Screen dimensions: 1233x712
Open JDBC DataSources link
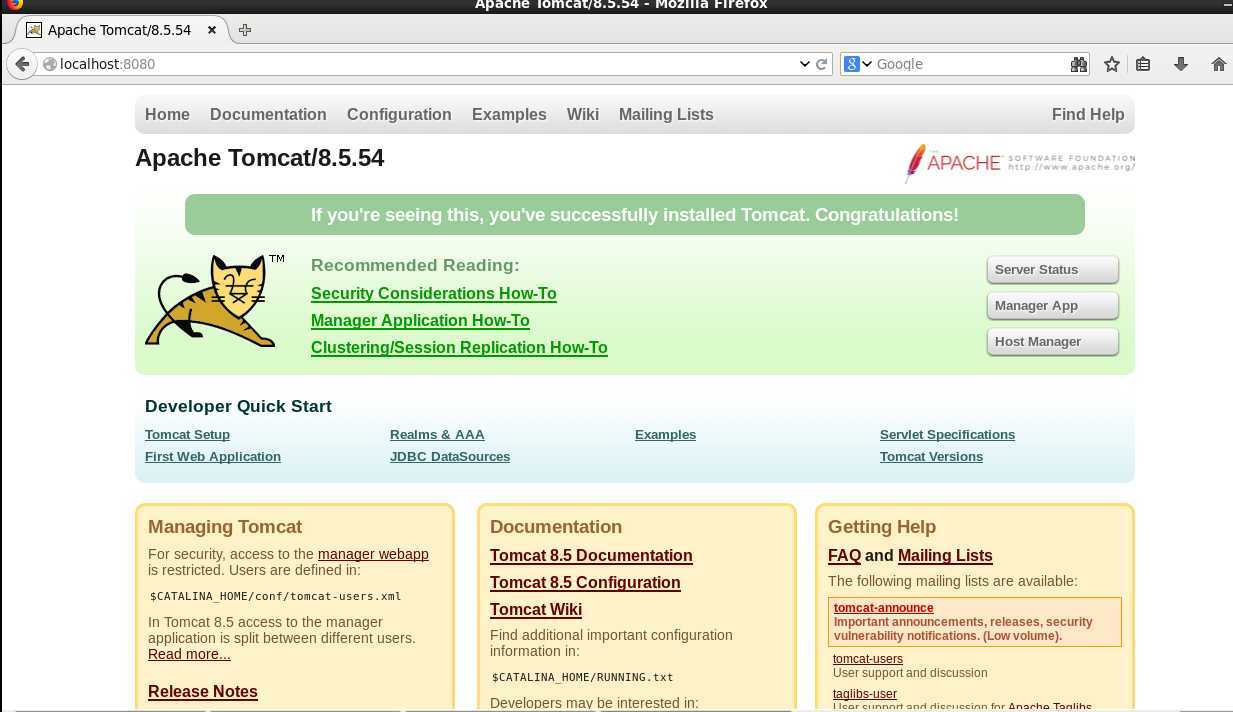point(450,457)
